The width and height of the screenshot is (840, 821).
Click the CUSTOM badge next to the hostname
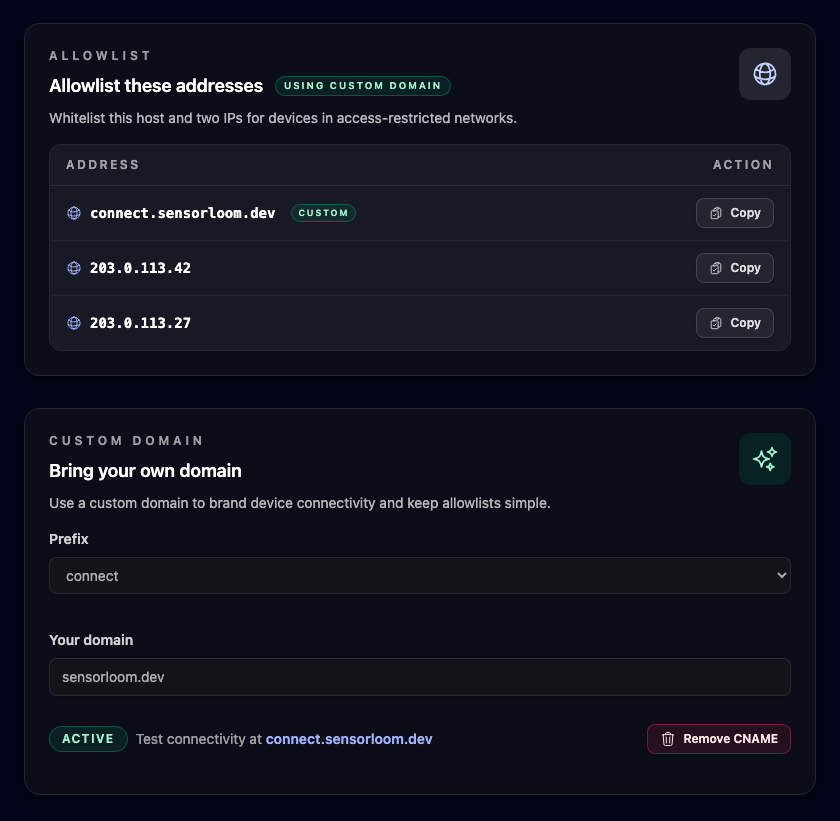[x=323, y=213]
